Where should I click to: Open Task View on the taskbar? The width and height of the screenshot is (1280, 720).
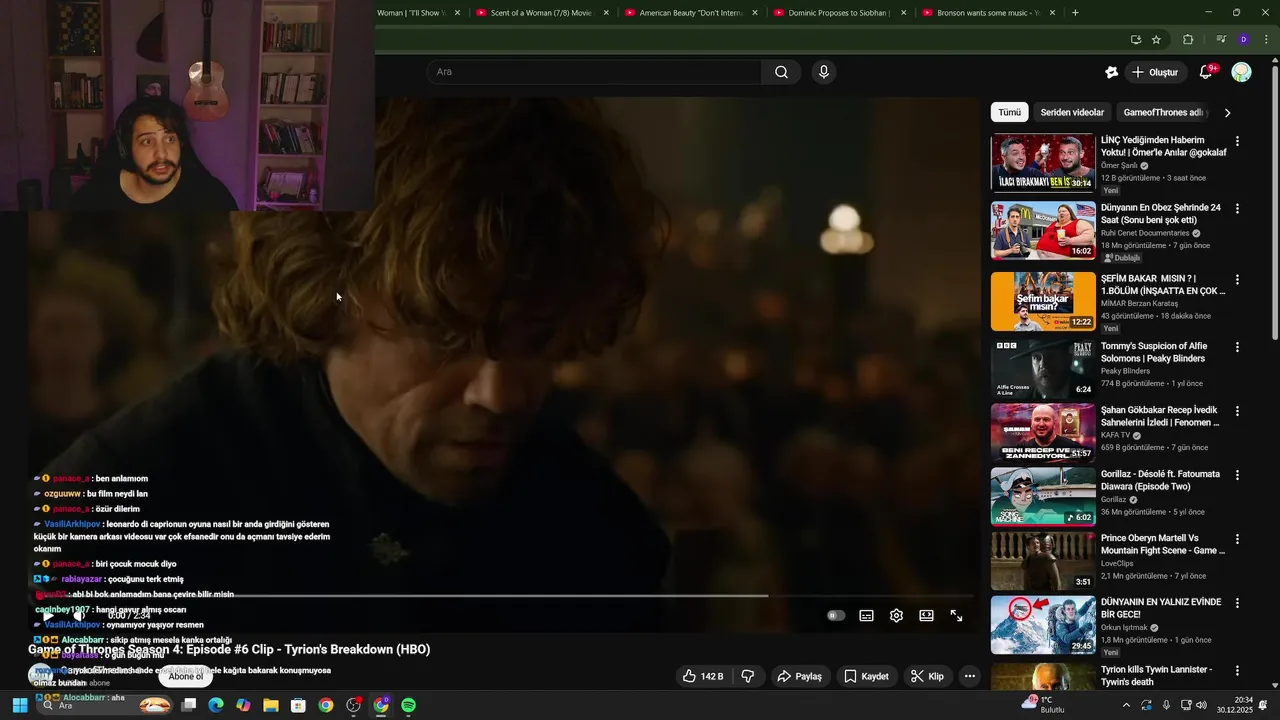188,705
